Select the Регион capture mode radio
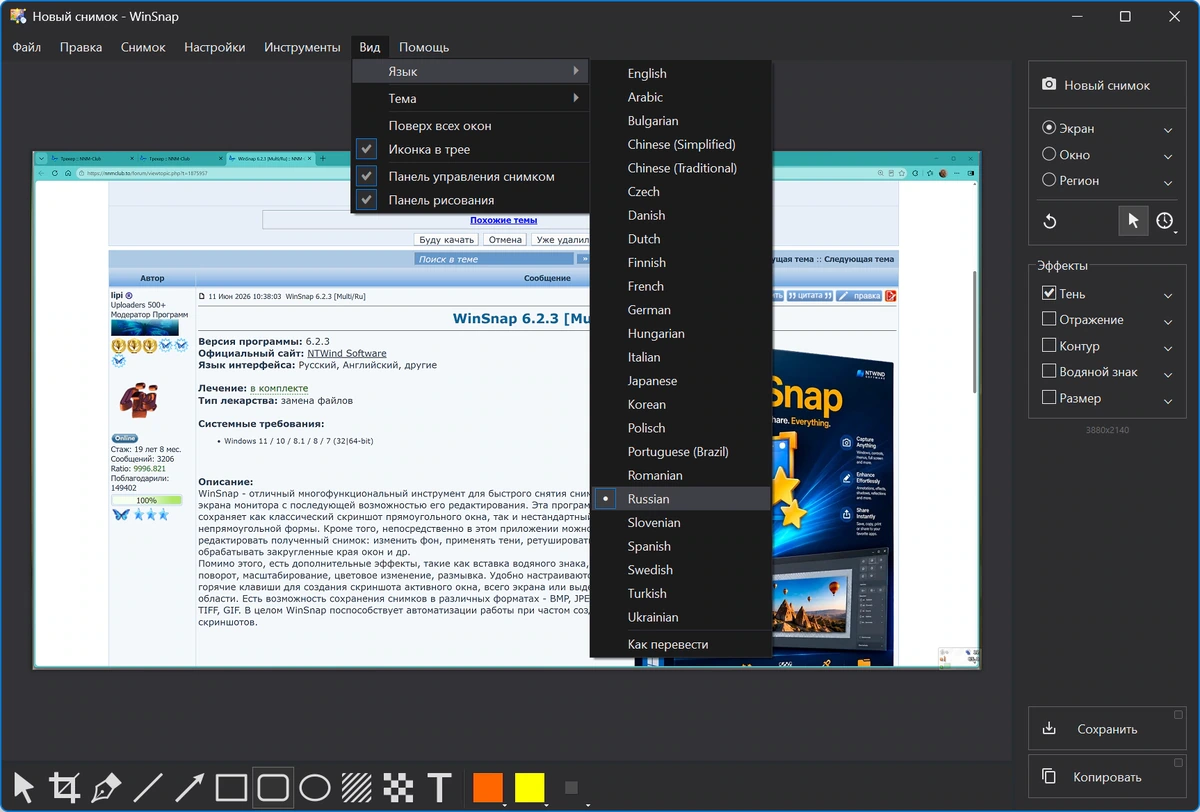Viewport: 1200px width, 812px height. [x=1049, y=180]
